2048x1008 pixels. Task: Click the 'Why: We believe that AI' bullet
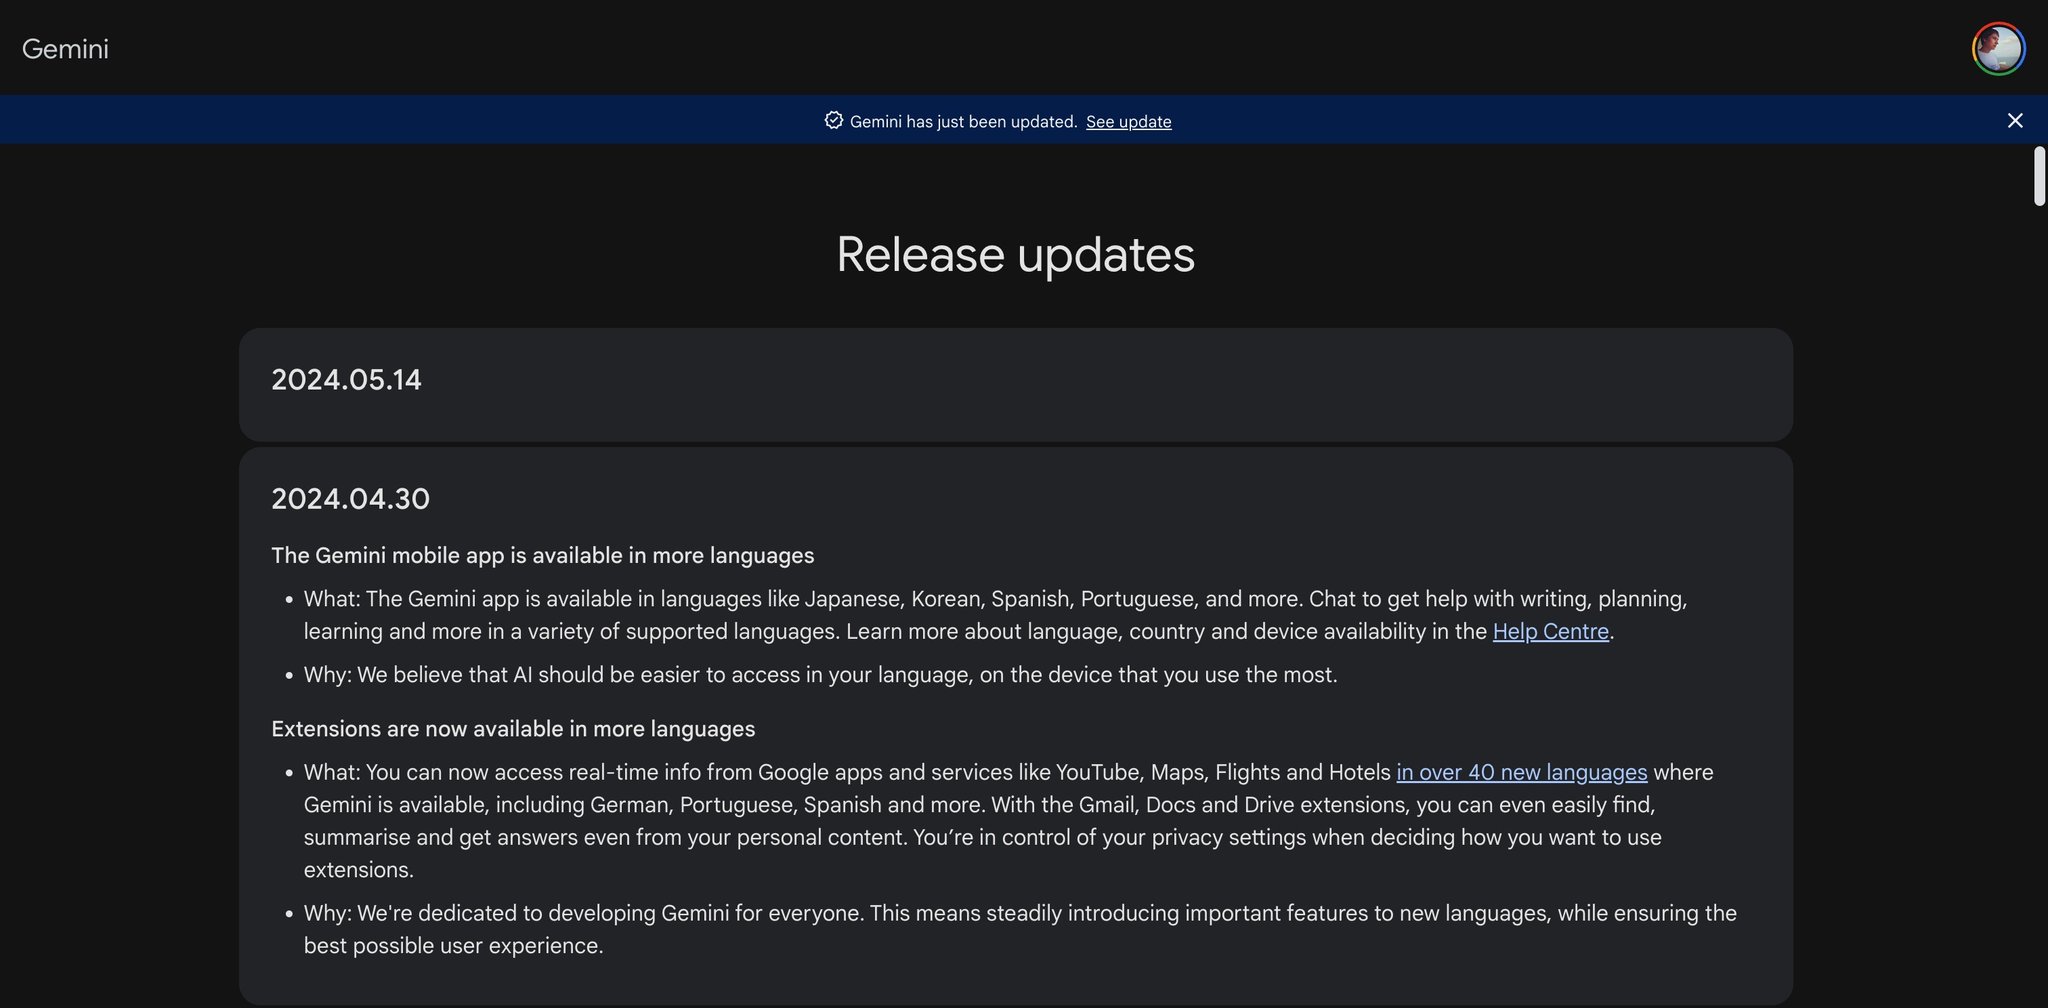(820, 675)
